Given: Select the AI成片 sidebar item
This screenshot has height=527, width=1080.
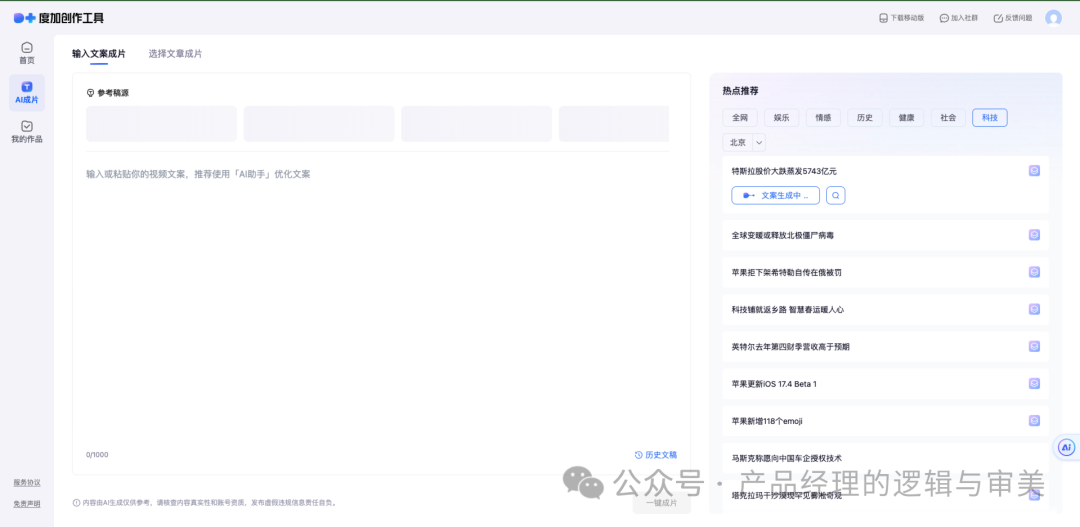Looking at the screenshot, I should 27,93.
